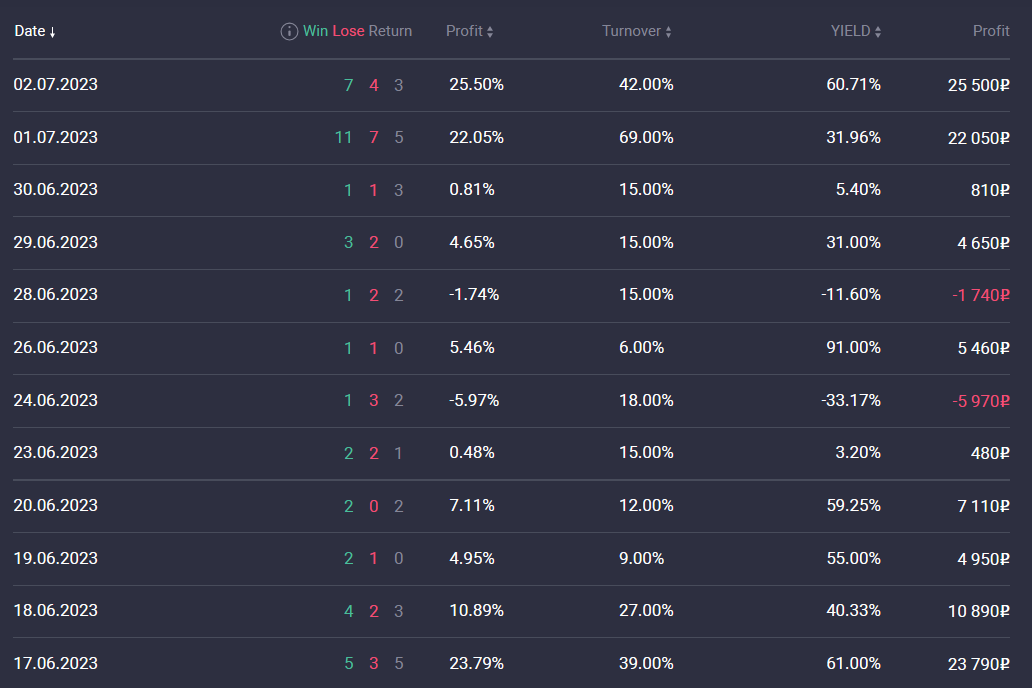The width and height of the screenshot is (1032, 688).
Task: Open the 02.07.2023 date row
Action: coord(56,85)
